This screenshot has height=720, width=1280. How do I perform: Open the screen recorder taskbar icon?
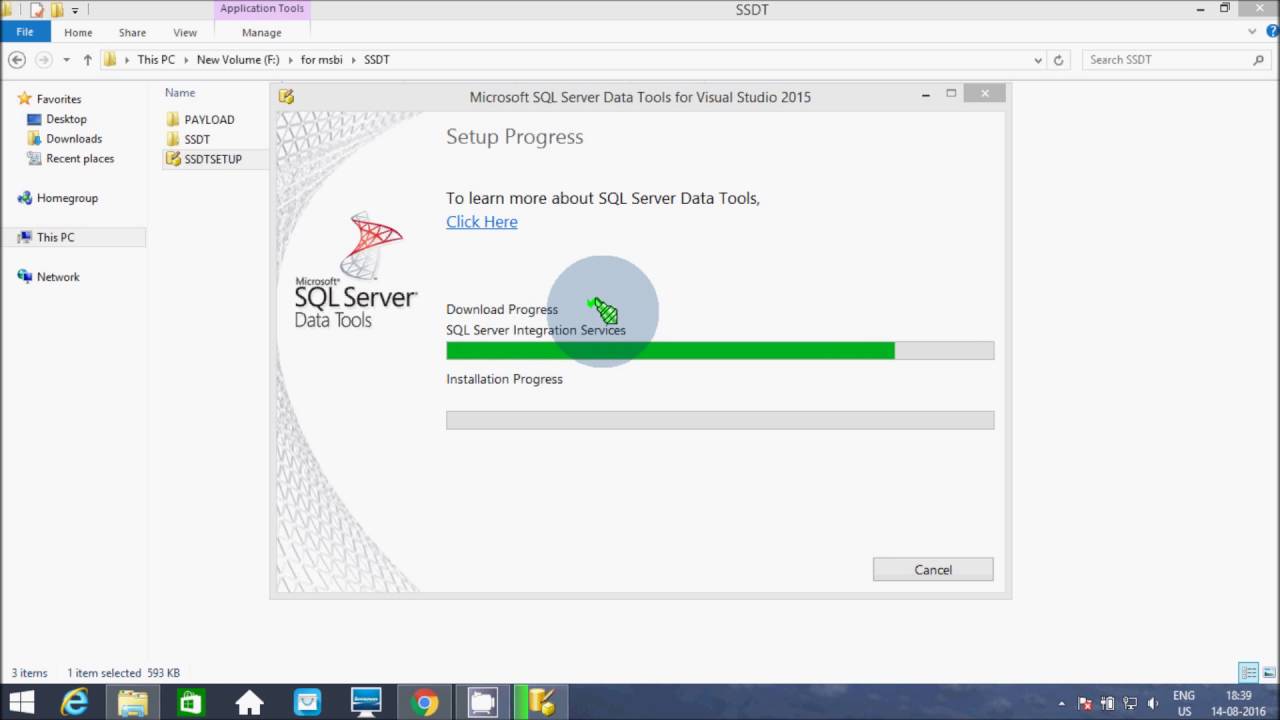[x=483, y=703]
